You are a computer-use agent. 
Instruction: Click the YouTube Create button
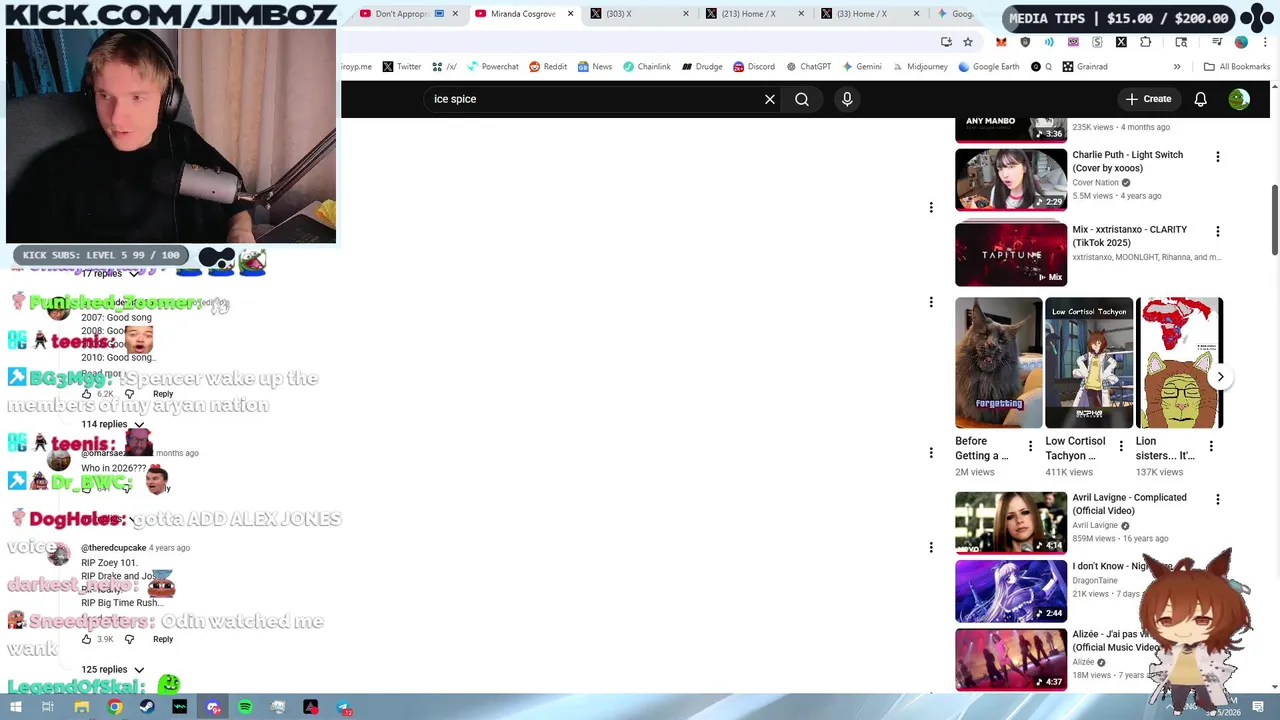click(1148, 99)
